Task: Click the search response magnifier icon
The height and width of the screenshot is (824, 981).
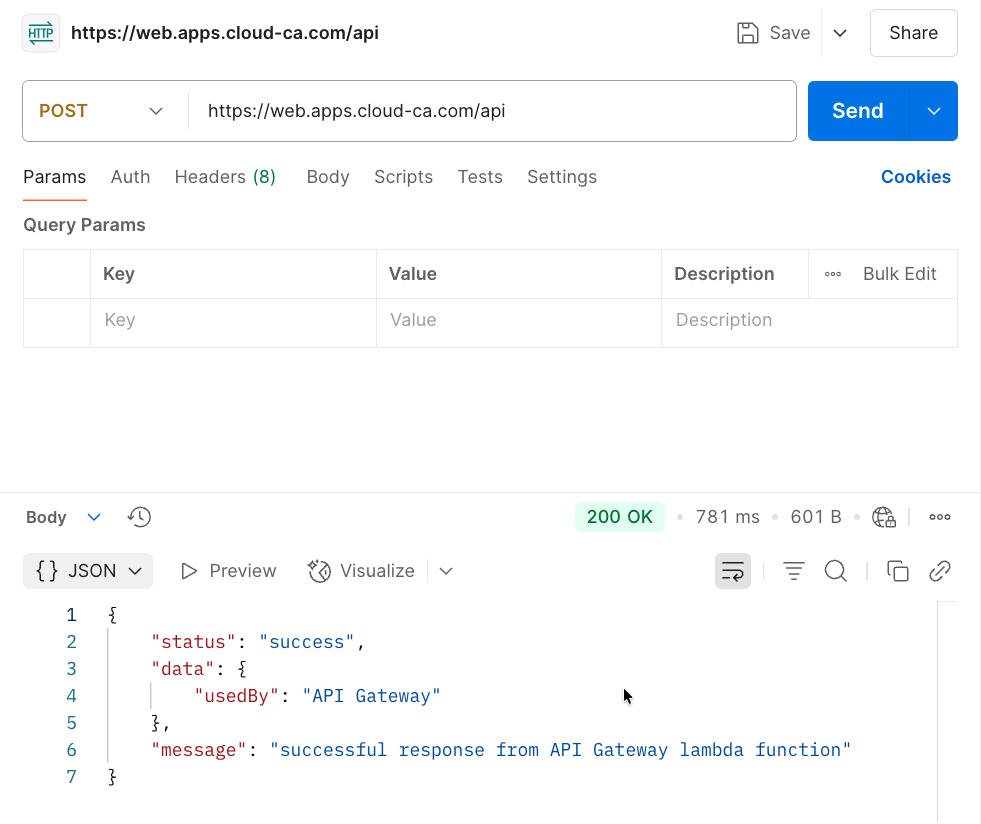Action: (x=835, y=571)
